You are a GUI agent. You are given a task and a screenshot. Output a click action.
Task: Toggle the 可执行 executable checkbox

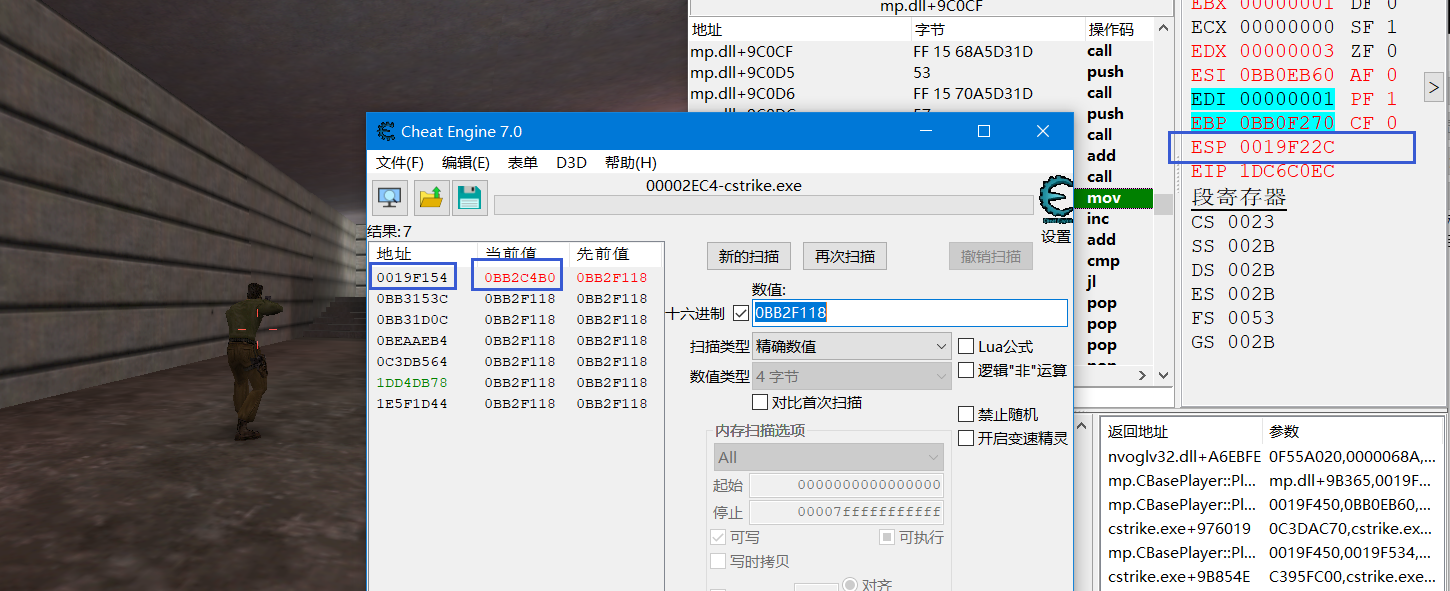[887, 537]
